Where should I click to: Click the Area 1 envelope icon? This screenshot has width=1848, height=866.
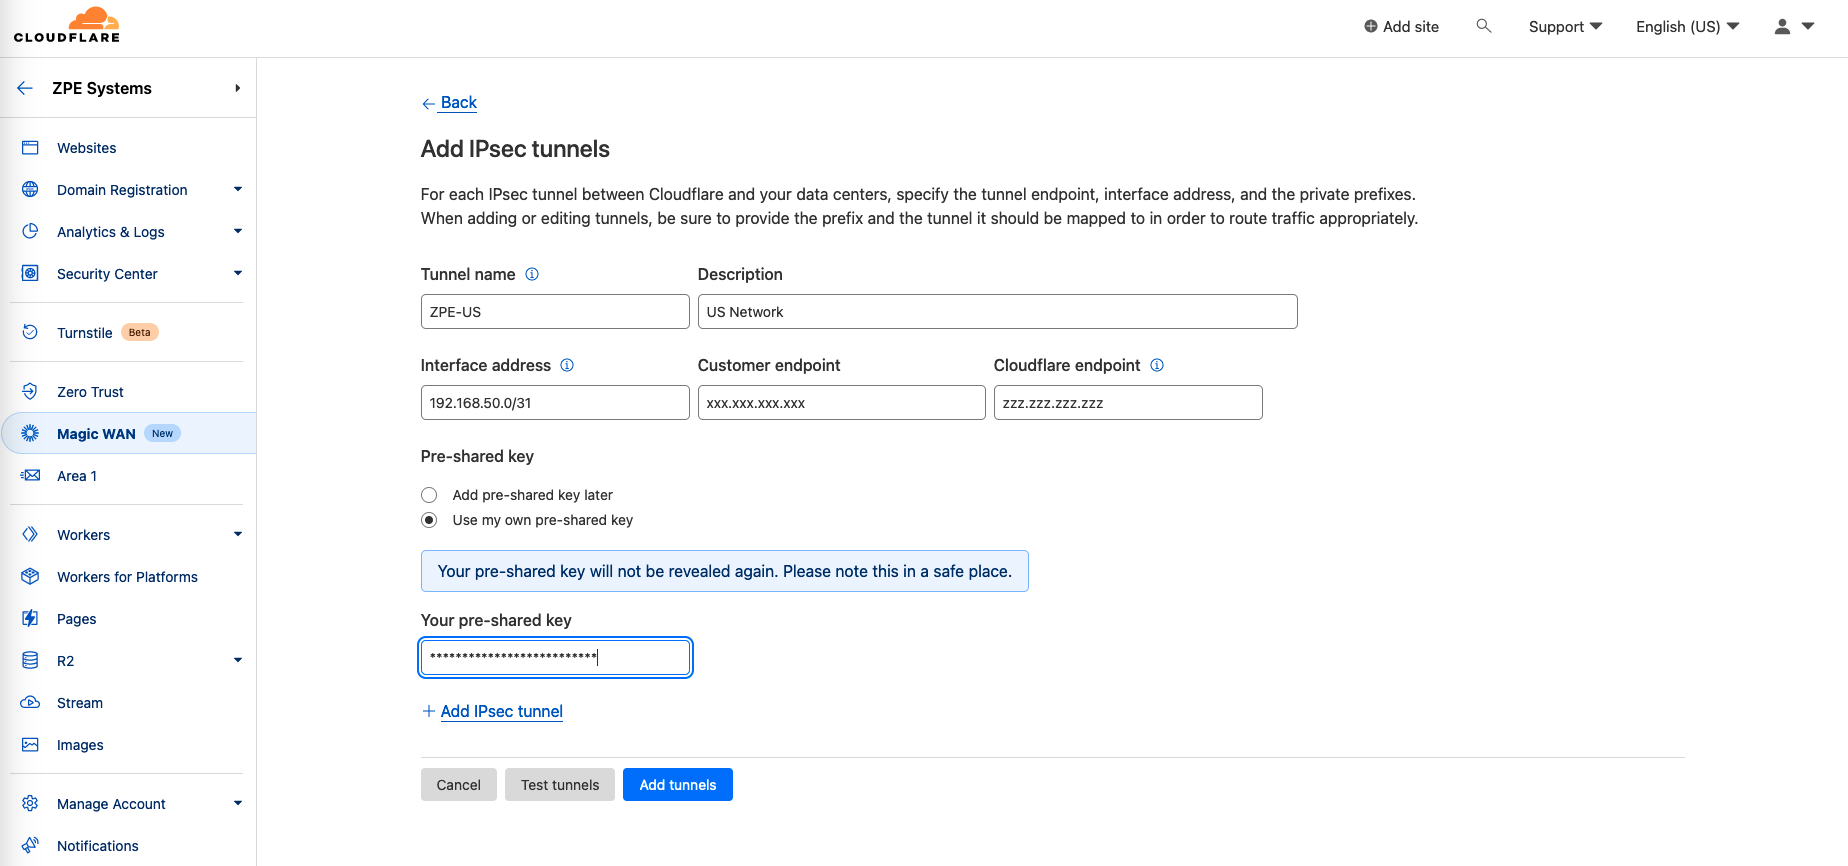coord(30,476)
